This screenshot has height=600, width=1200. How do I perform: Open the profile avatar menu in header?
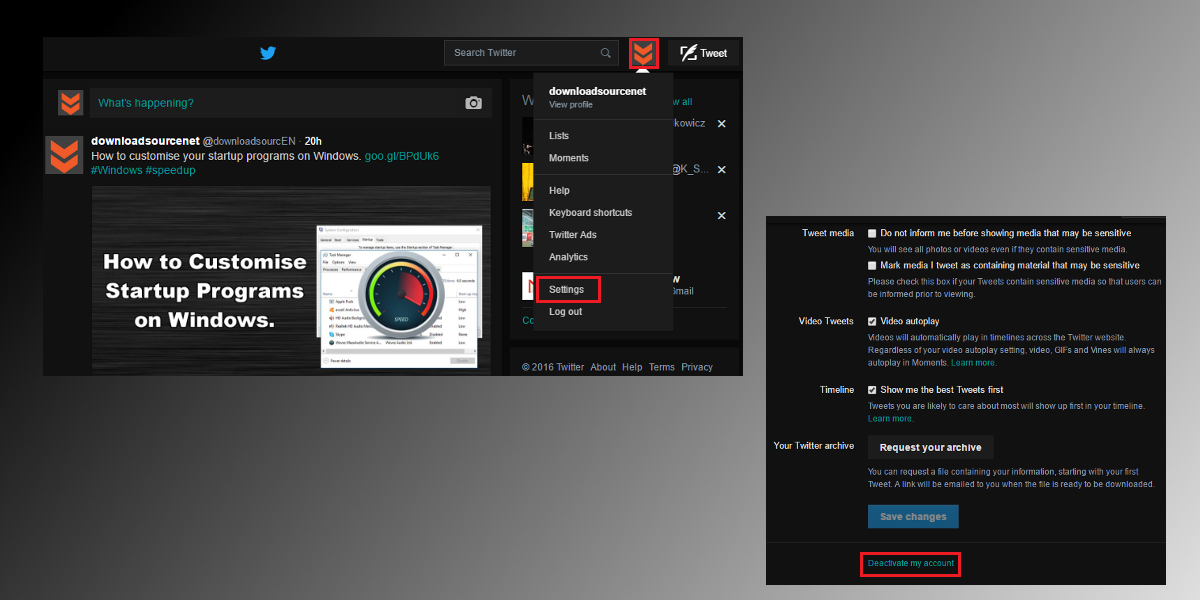(x=644, y=53)
